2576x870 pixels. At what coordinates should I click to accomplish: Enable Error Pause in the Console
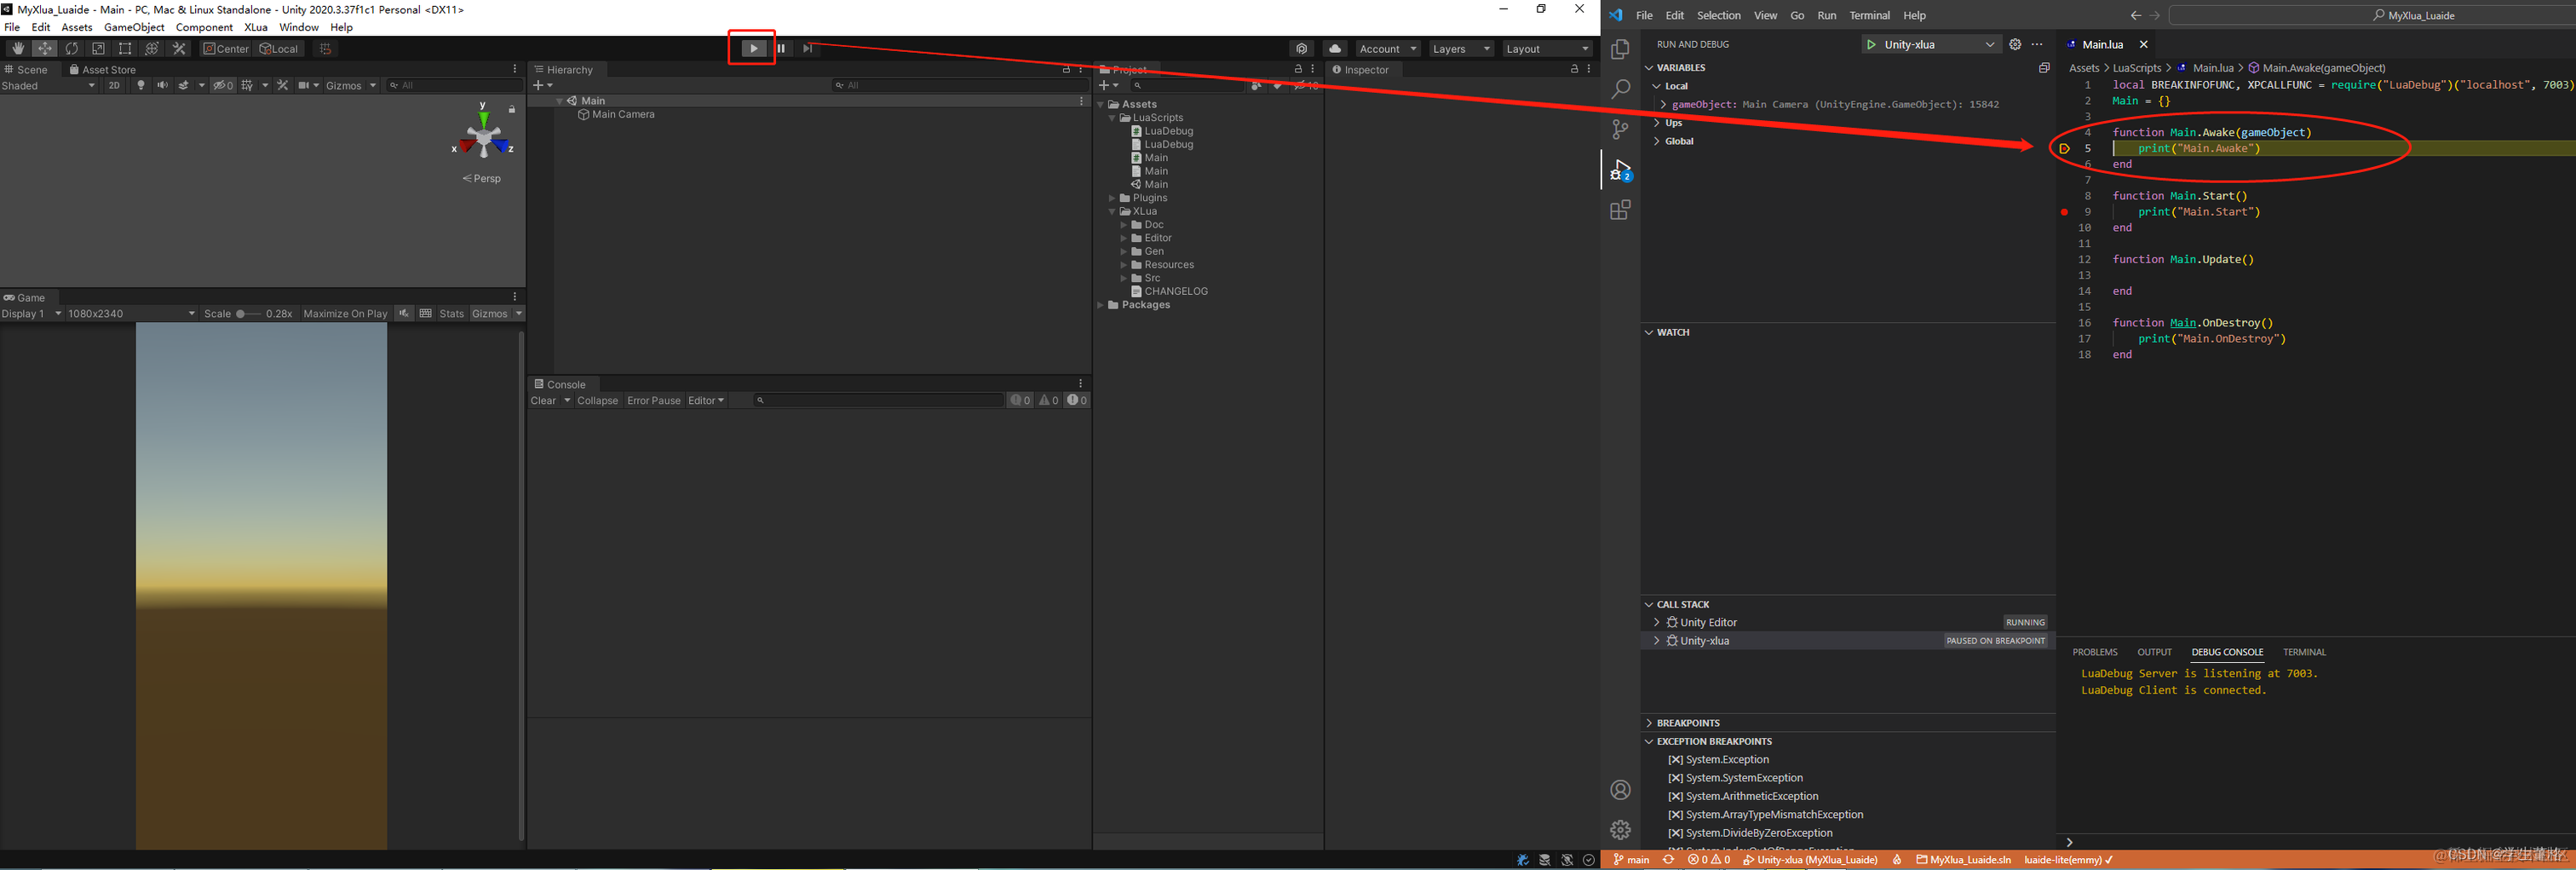tap(654, 400)
